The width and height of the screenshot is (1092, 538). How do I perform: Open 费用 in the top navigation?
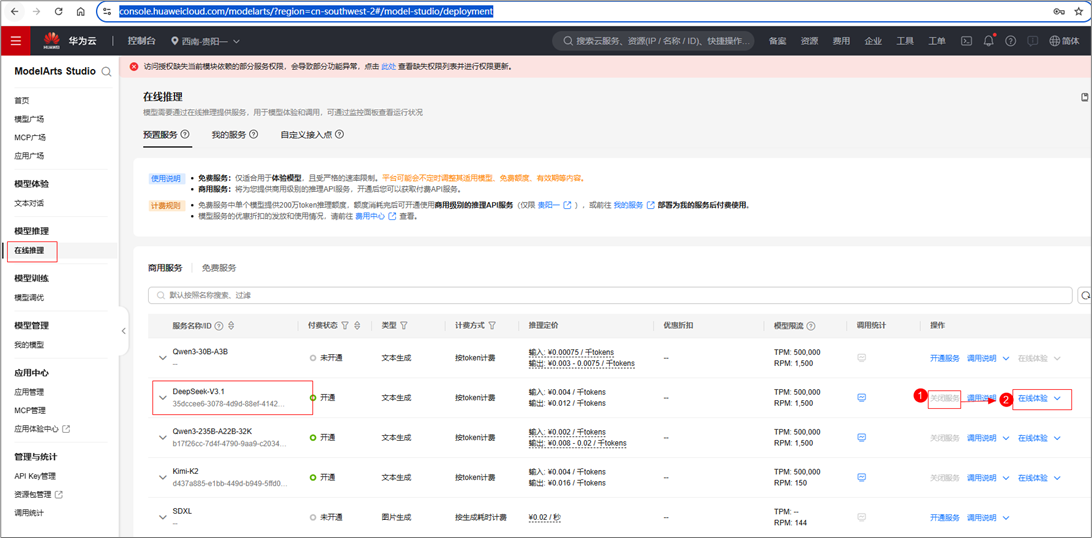841,41
